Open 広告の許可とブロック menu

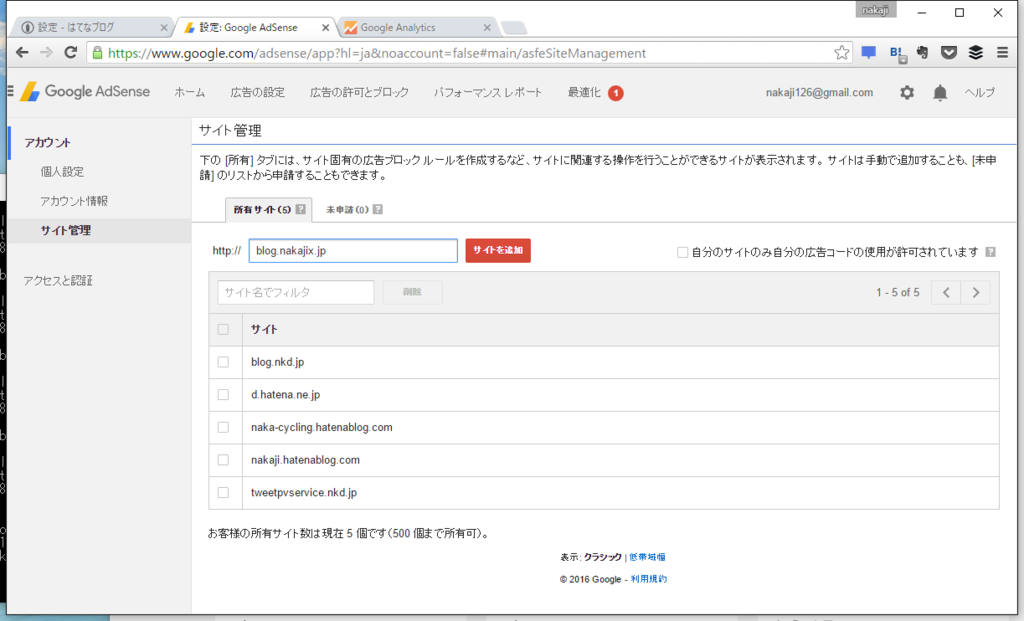(x=359, y=93)
